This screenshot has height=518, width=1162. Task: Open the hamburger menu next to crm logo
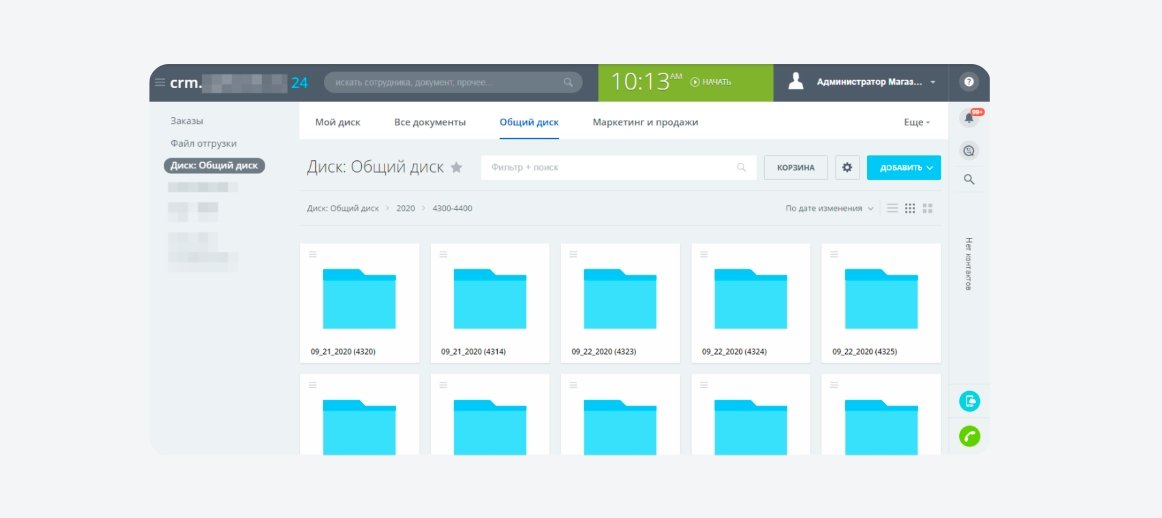pos(159,82)
